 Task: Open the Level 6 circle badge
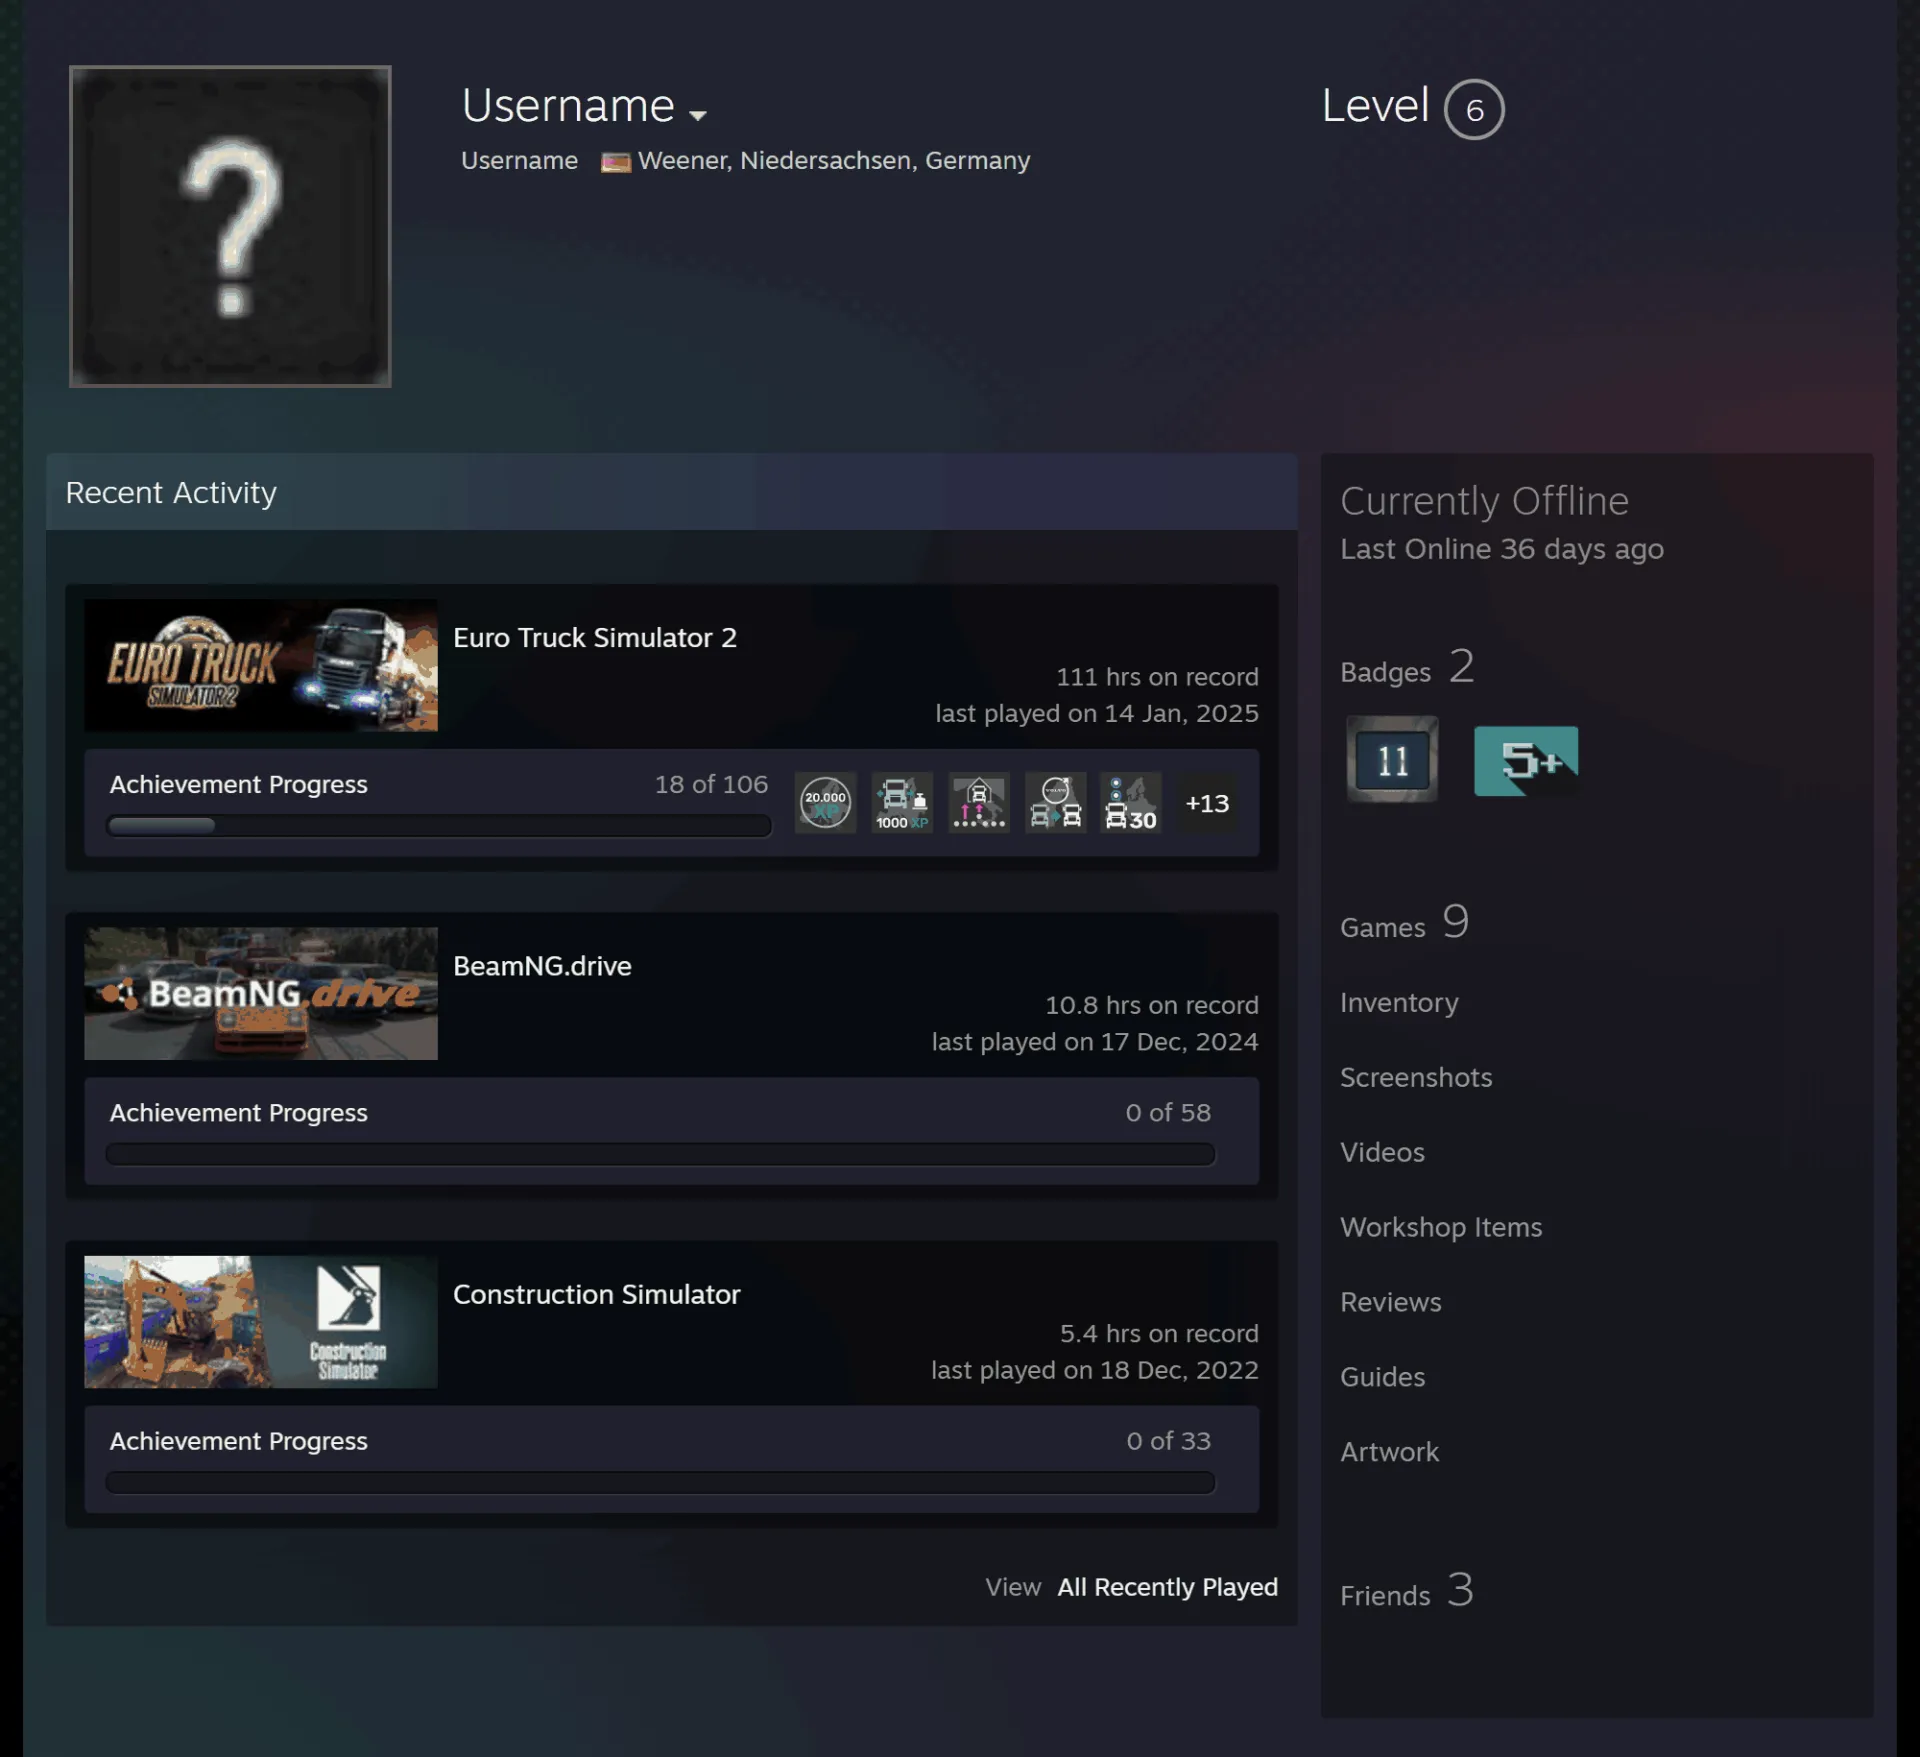click(x=1474, y=109)
